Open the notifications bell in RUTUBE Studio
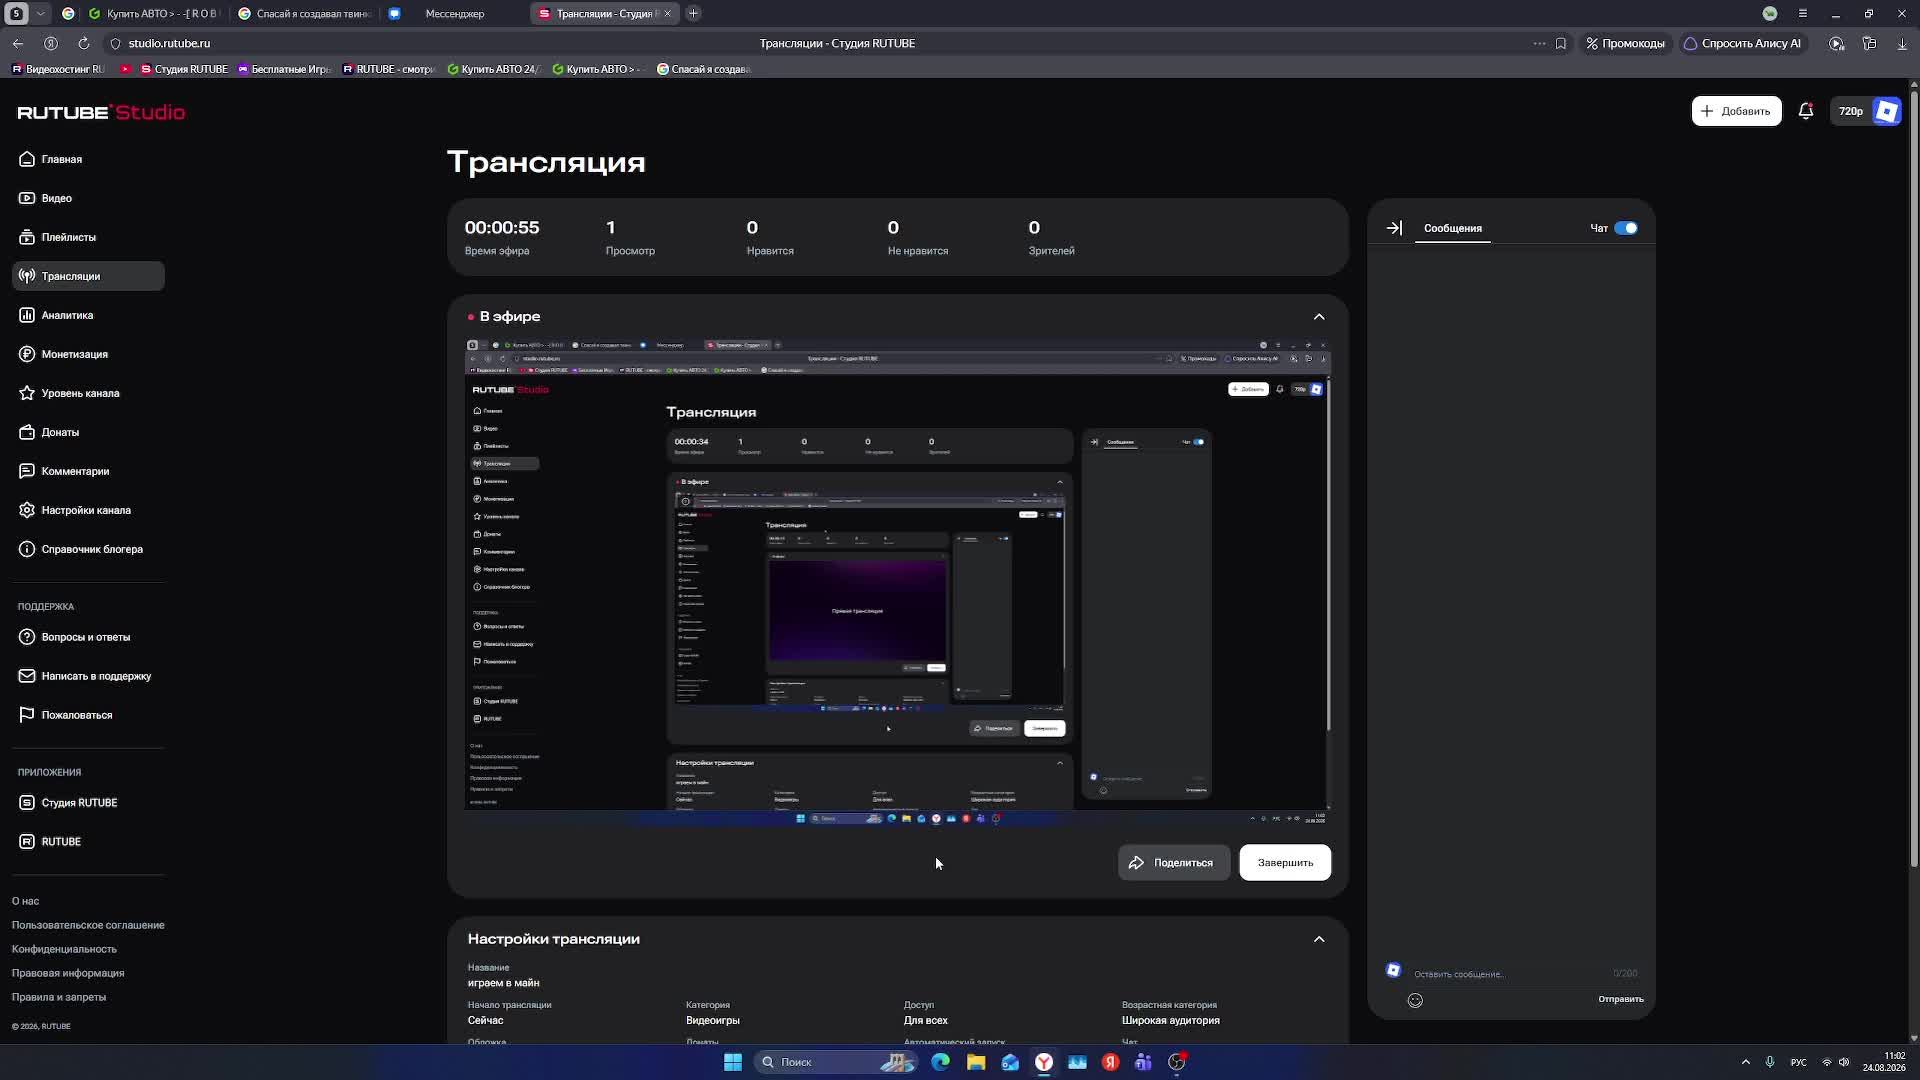Viewport: 1920px width, 1080px height. (x=1806, y=111)
